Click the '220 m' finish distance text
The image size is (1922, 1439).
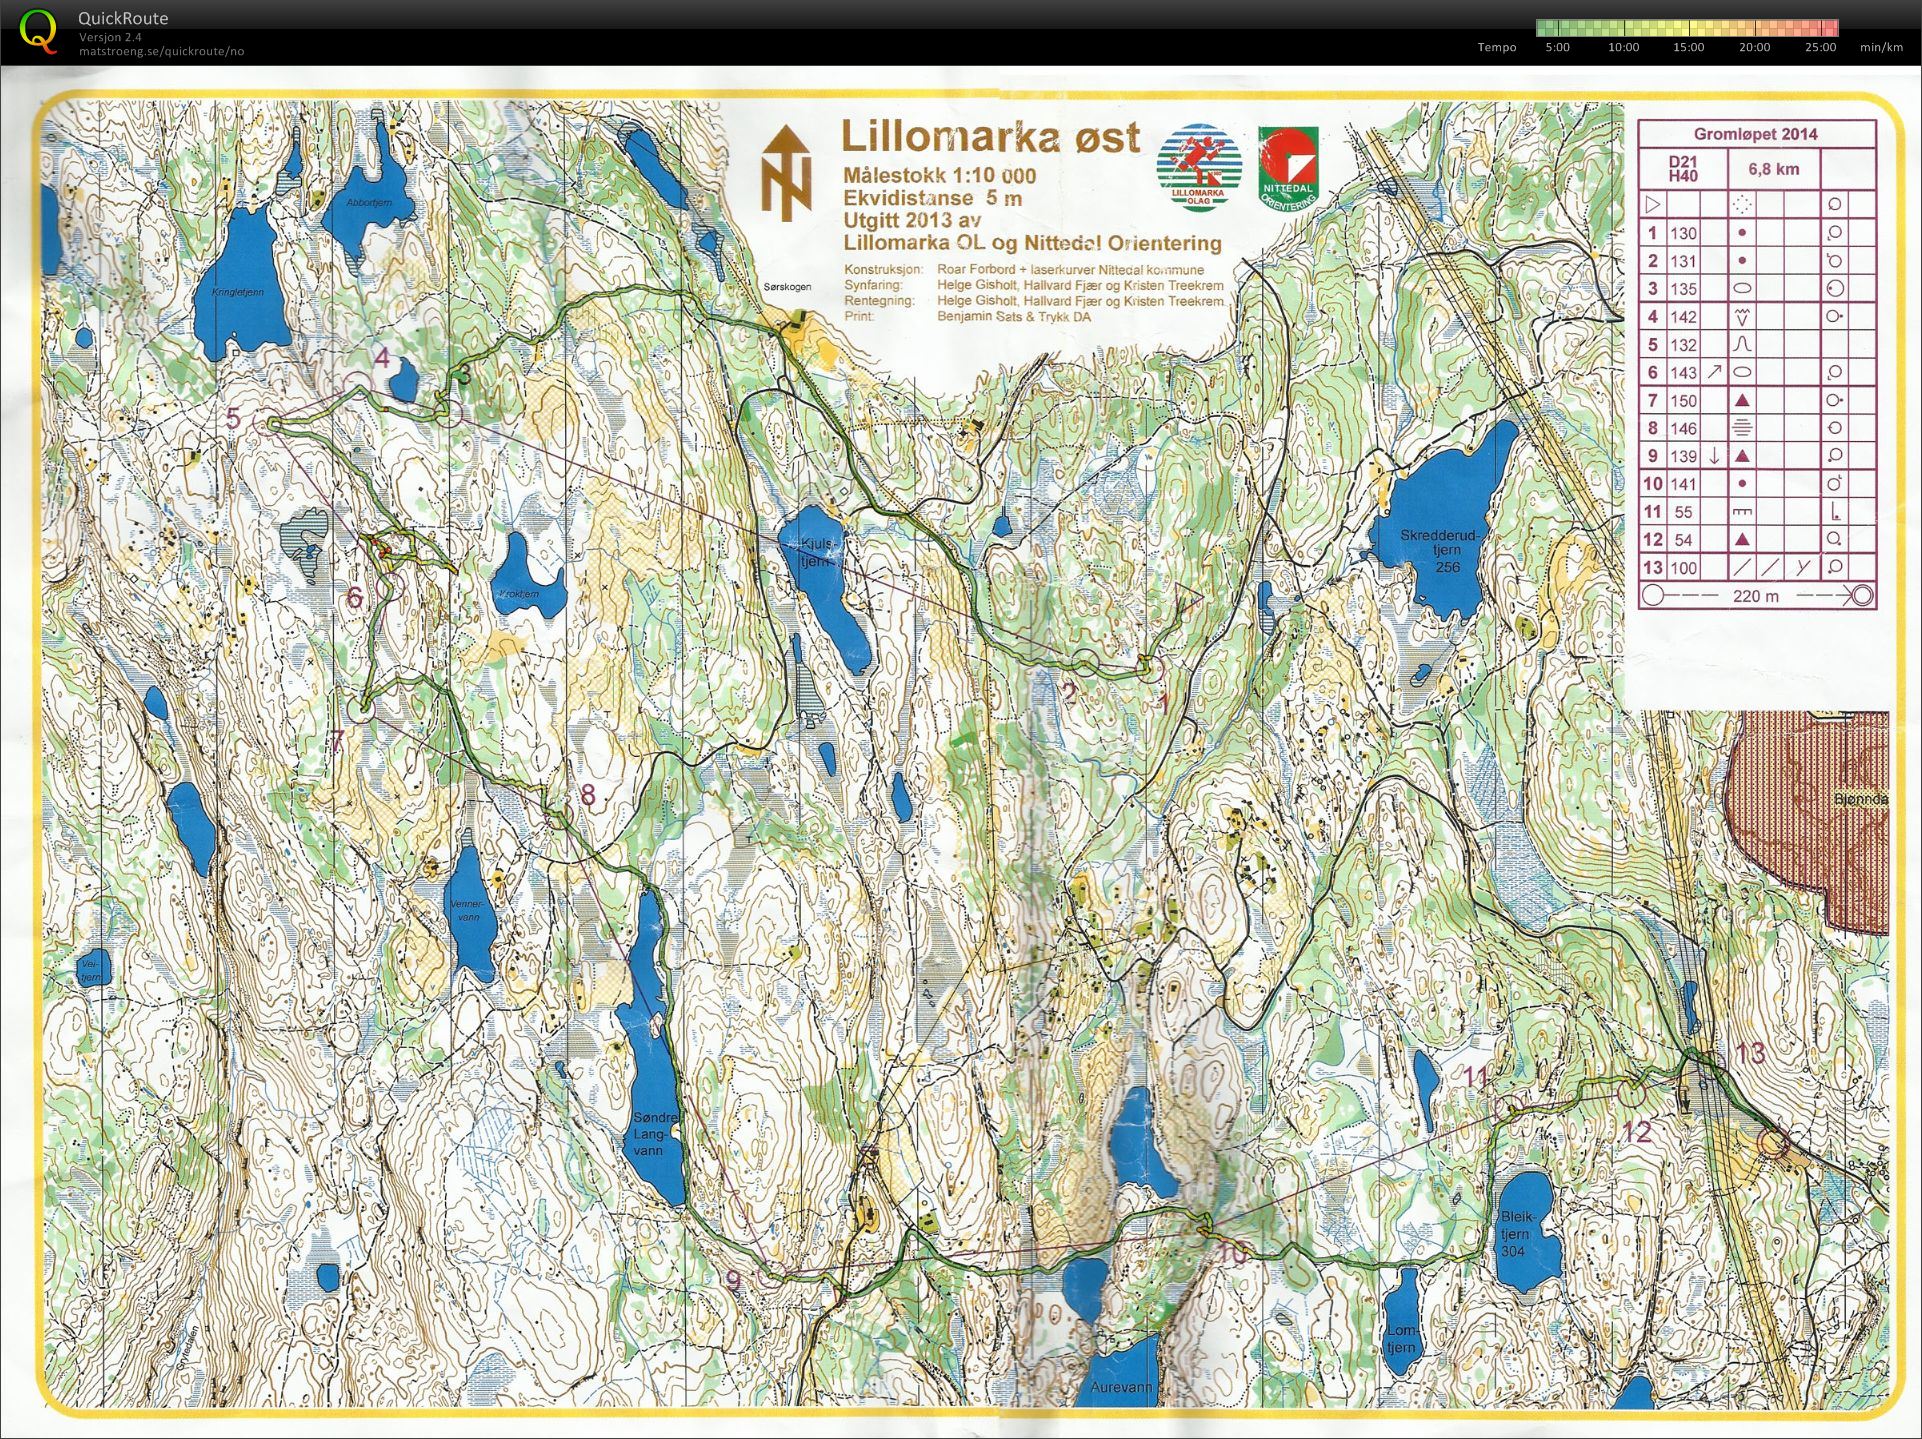tap(1756, 596)
